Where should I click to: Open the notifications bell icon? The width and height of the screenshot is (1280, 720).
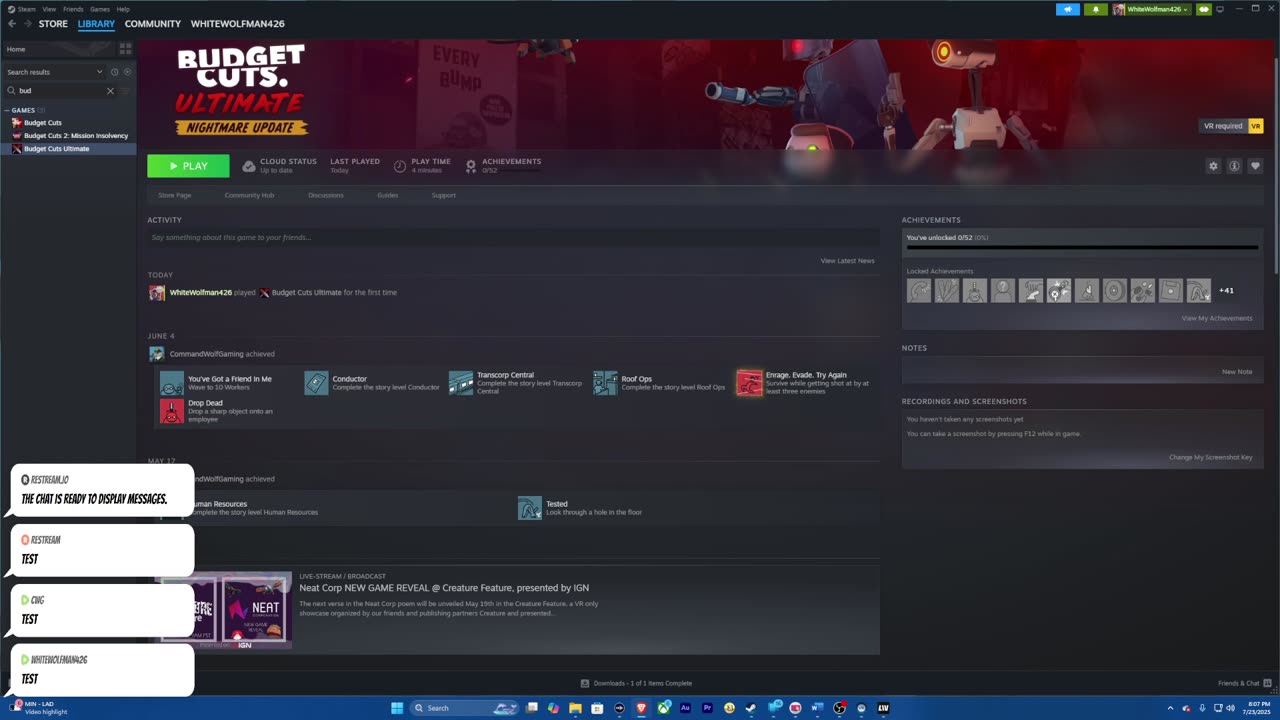pos(1096,9)
